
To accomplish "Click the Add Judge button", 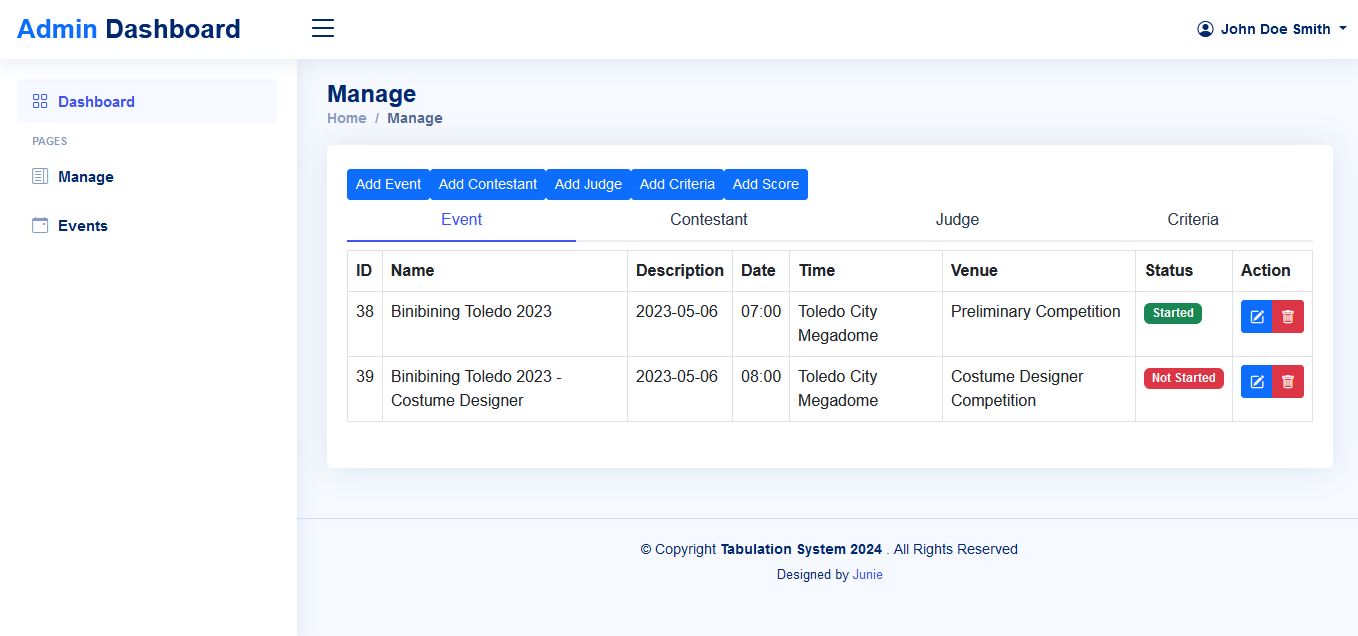I will (588, 184).
